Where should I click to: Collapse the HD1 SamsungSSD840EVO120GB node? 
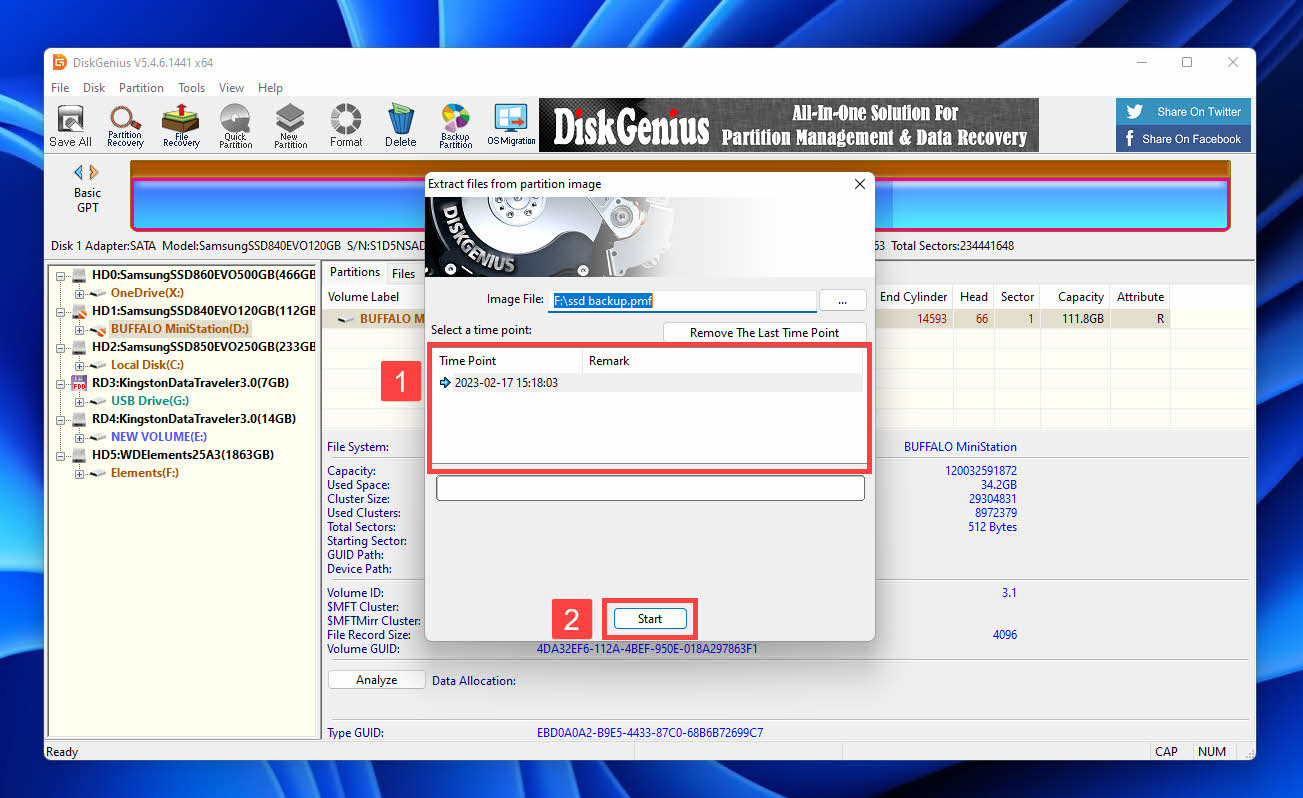tap(61, 311)
